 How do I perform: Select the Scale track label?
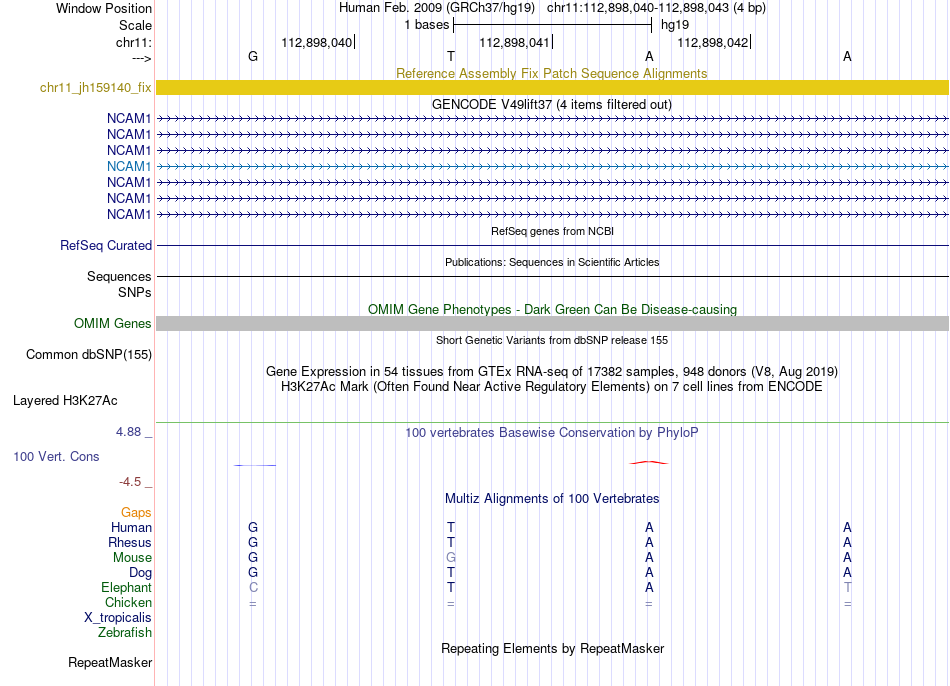pyautogui.click(x=135, y=25)
